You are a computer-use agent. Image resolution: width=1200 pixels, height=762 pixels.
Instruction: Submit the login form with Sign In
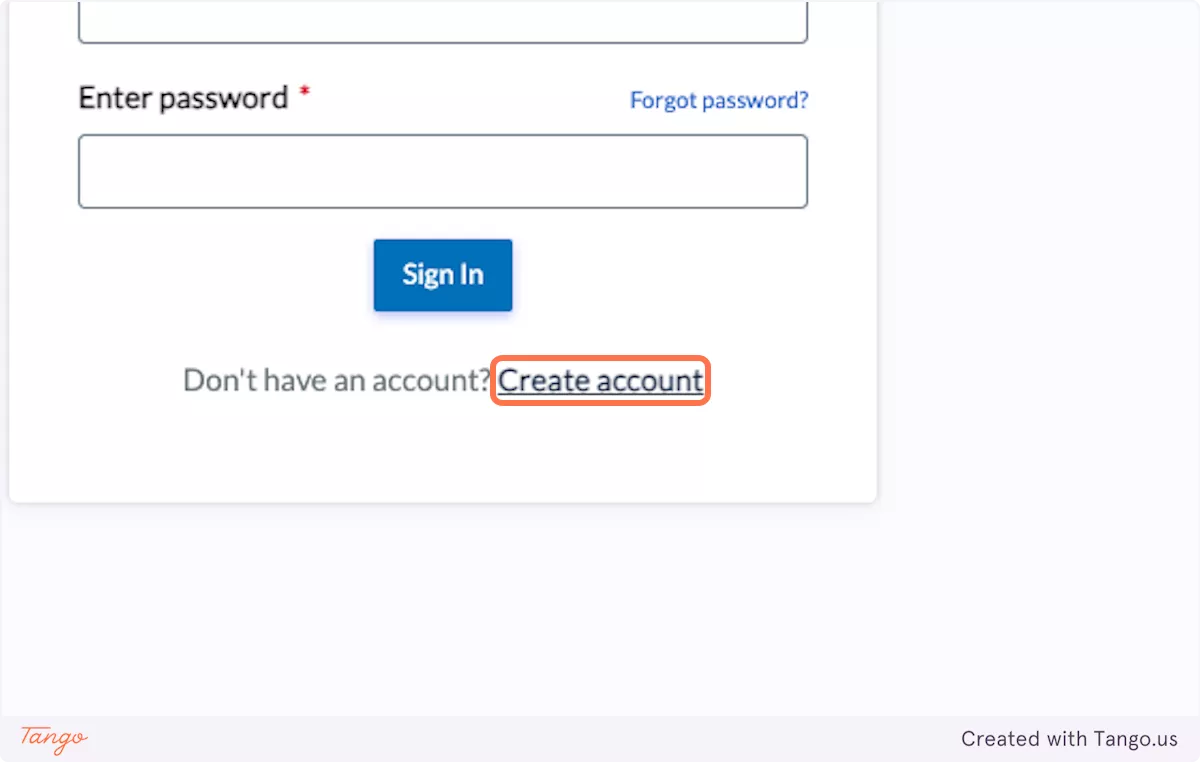click(x=443, y=275)
